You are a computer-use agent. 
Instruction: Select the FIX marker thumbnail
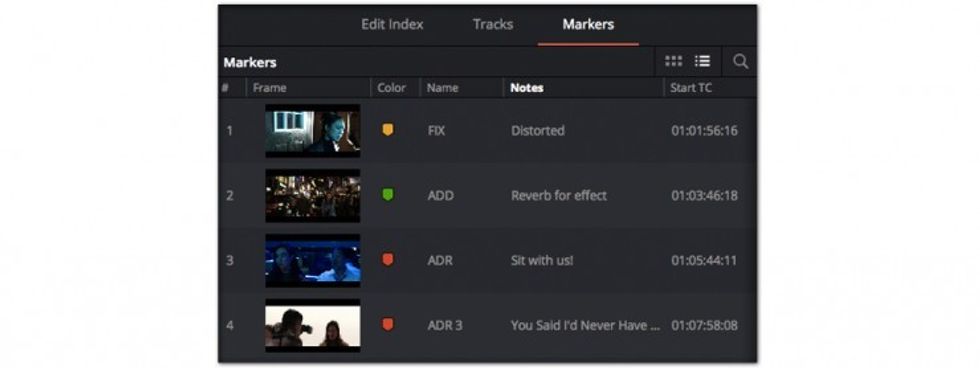(x=312, y=130)
